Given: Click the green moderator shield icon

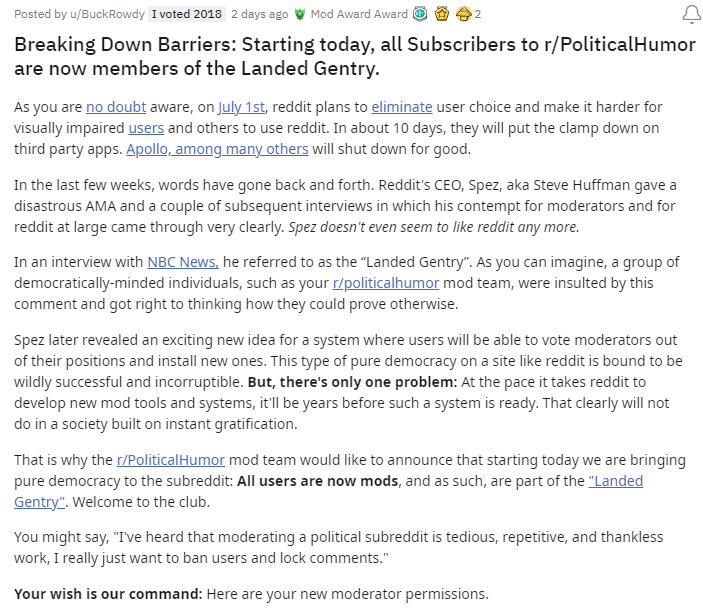Looking at the screenshot, I should tap(298, 15).
